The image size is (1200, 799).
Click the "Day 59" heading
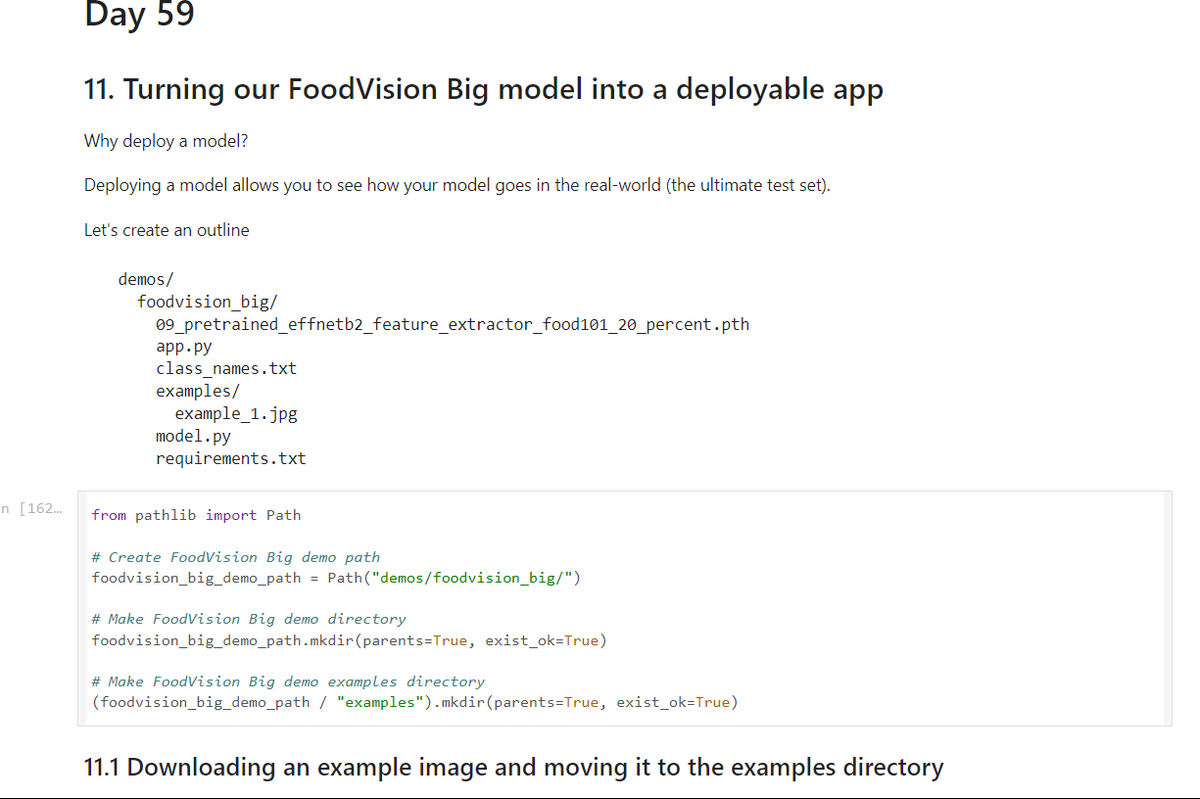tap(139, 15)
